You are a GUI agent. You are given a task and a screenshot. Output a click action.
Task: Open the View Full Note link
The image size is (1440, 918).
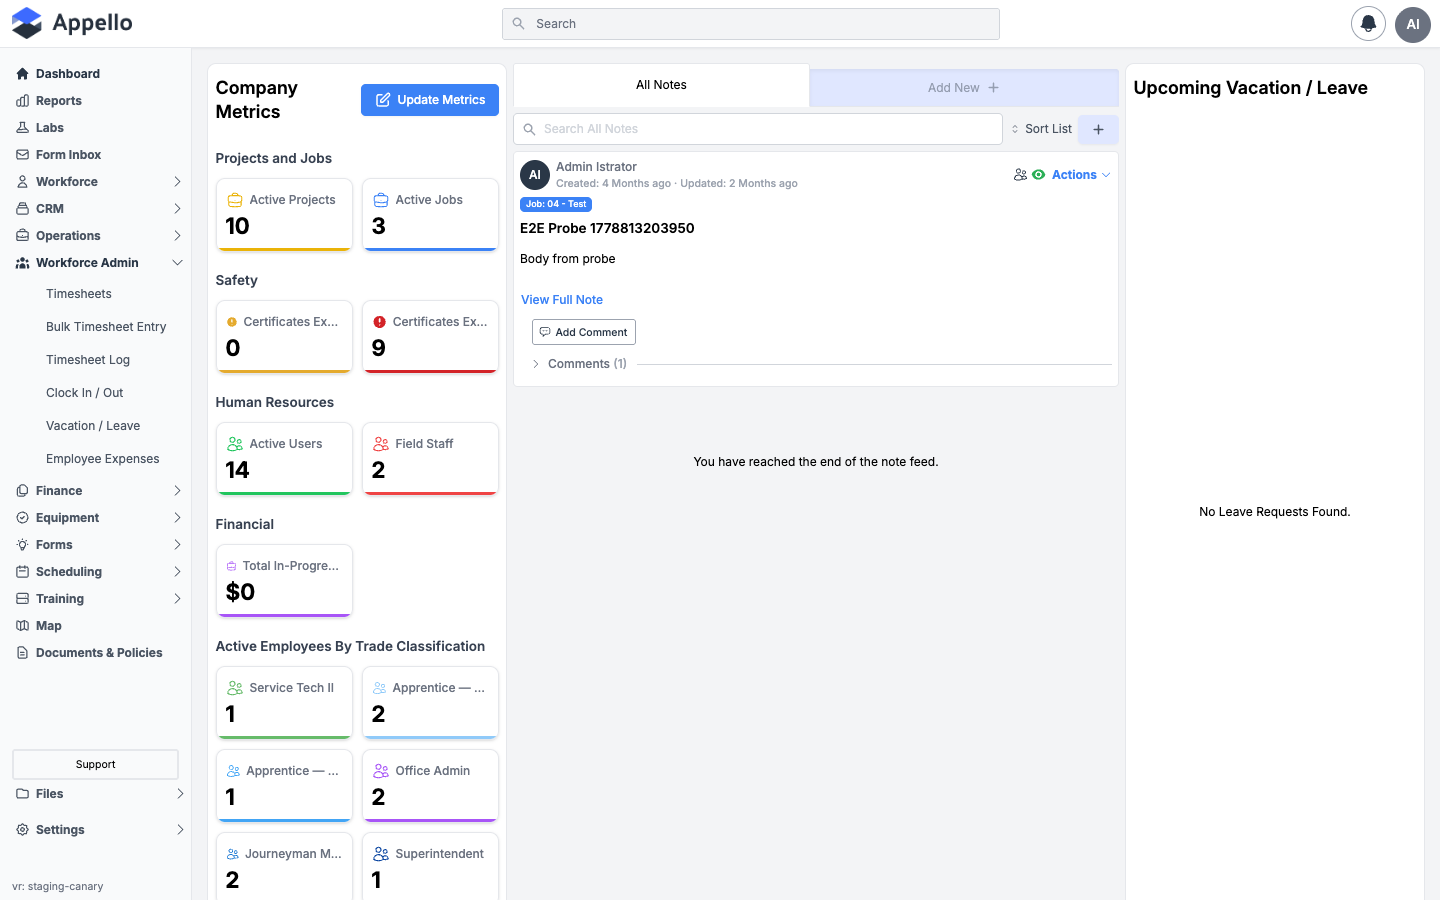click(562, 300)
